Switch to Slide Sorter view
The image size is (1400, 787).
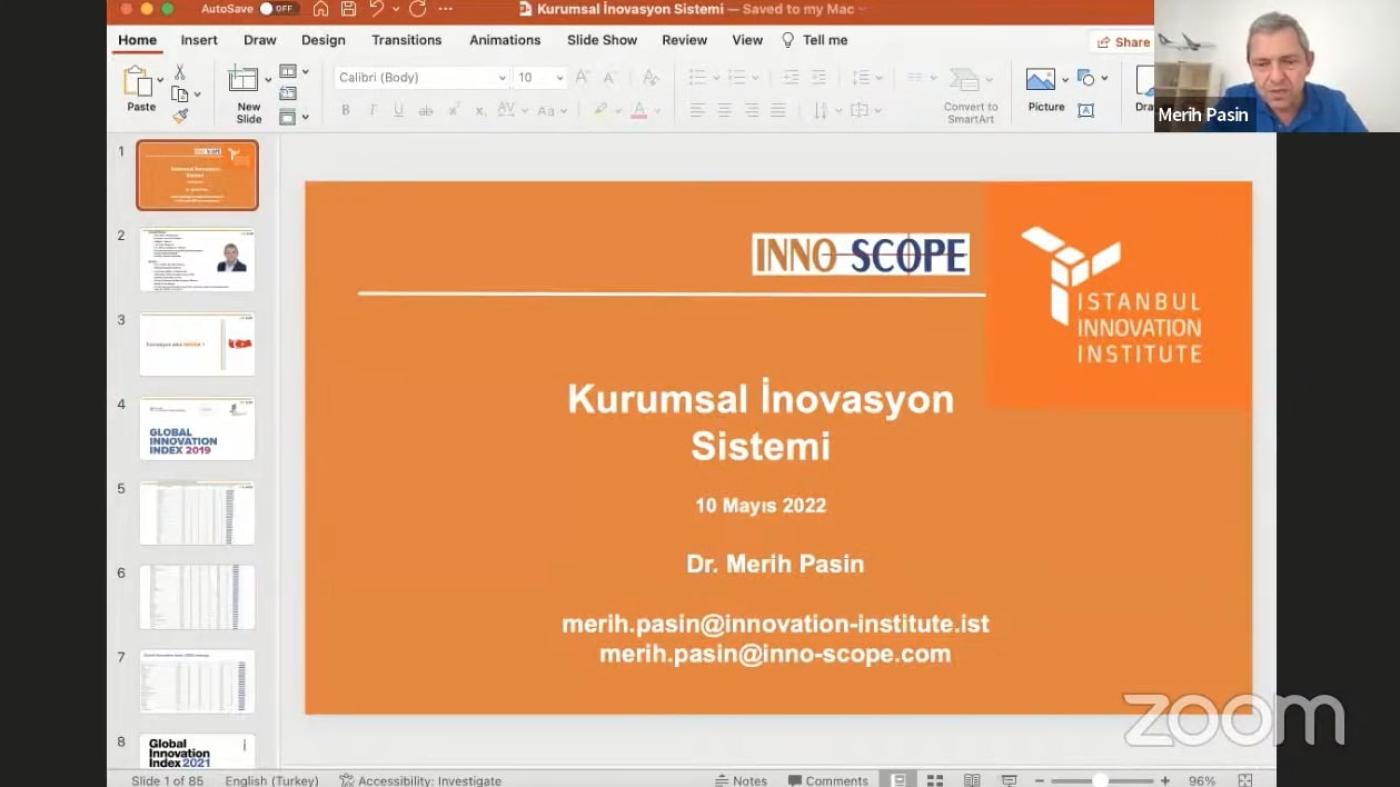coord(935,780)
